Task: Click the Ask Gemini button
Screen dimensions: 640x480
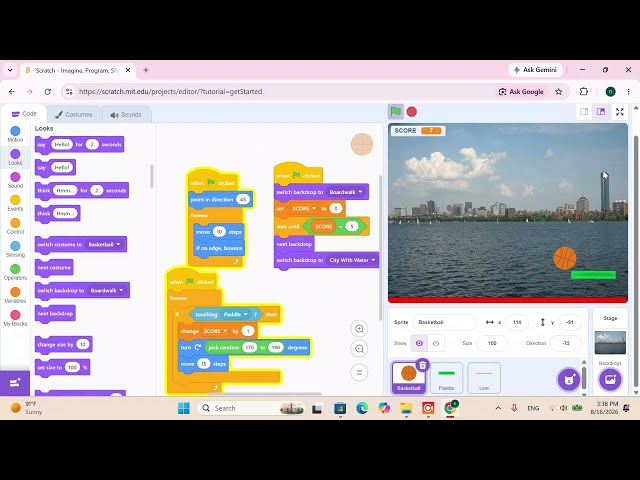Action: coord(536,70)
